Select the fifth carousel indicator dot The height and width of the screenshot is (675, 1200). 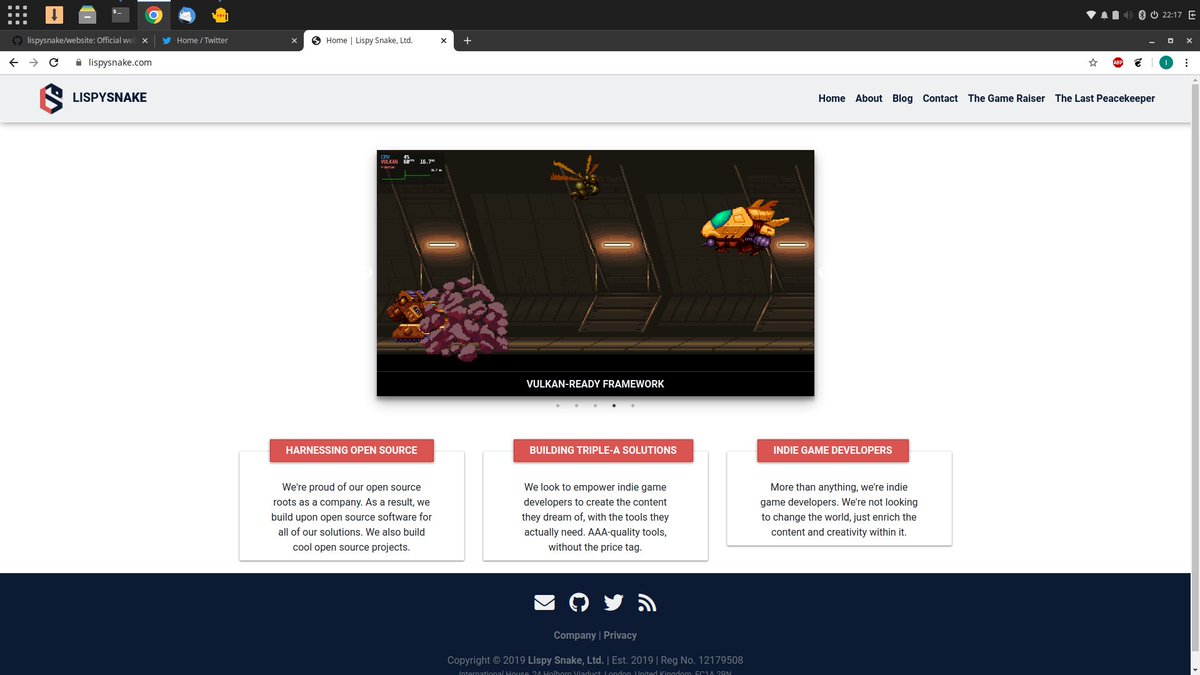point(633,406)
